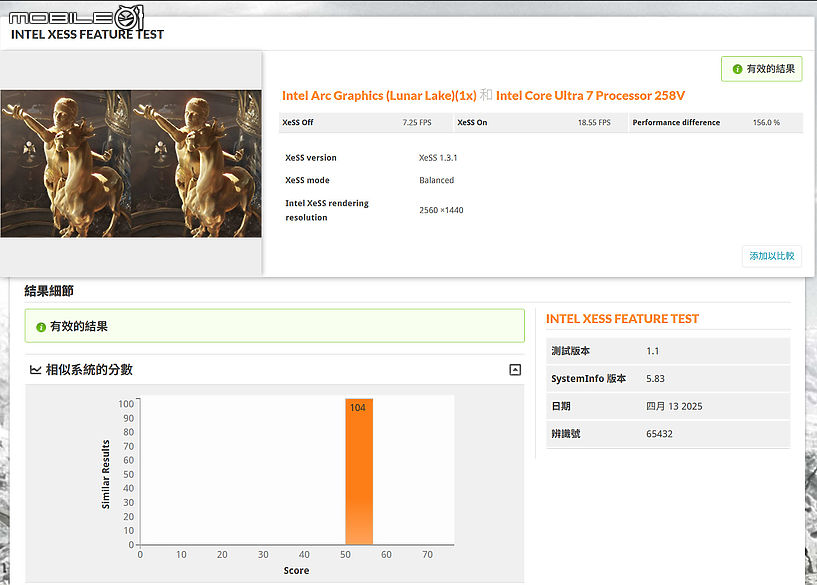The height and width of the screenshot is (585, 817).
Task: Click the 有效的結果 badge in the top right
Action: coord(762,69)
